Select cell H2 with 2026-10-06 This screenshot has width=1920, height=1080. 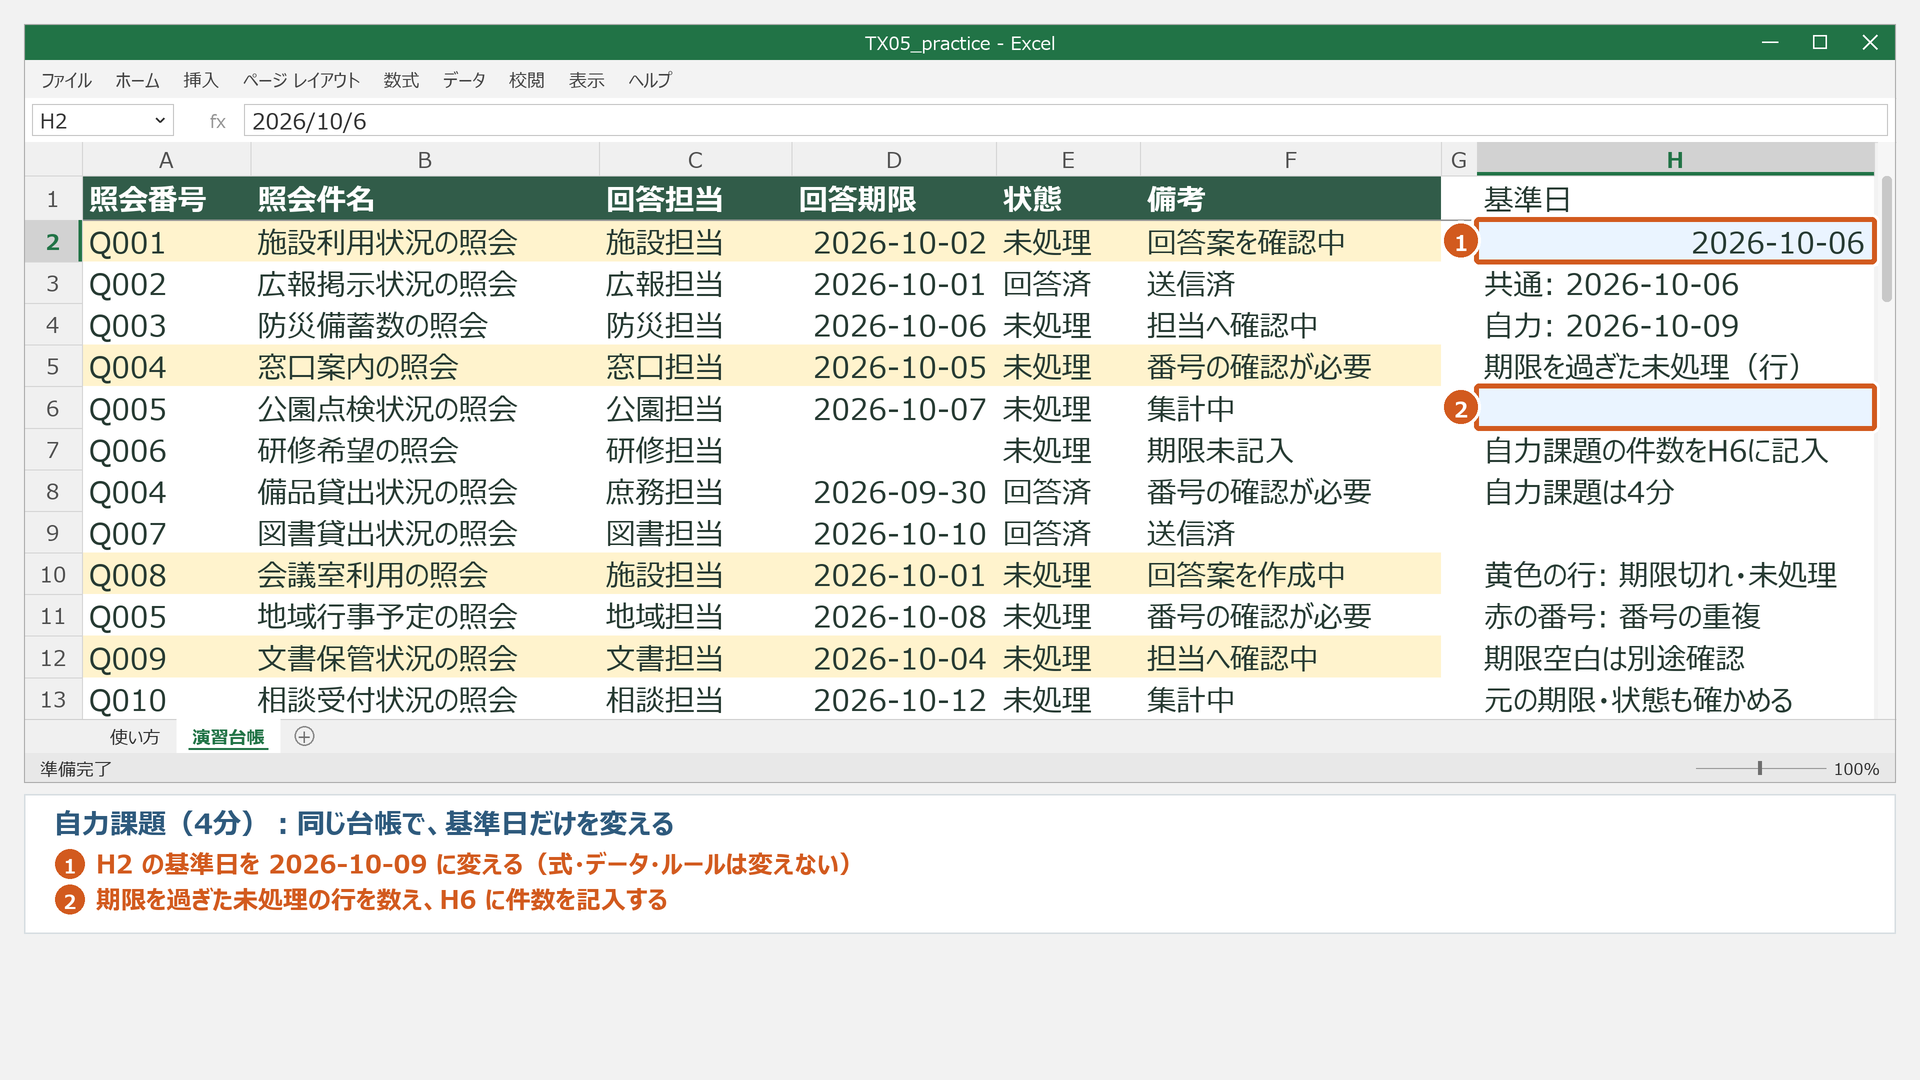(x=1675, y=242)
